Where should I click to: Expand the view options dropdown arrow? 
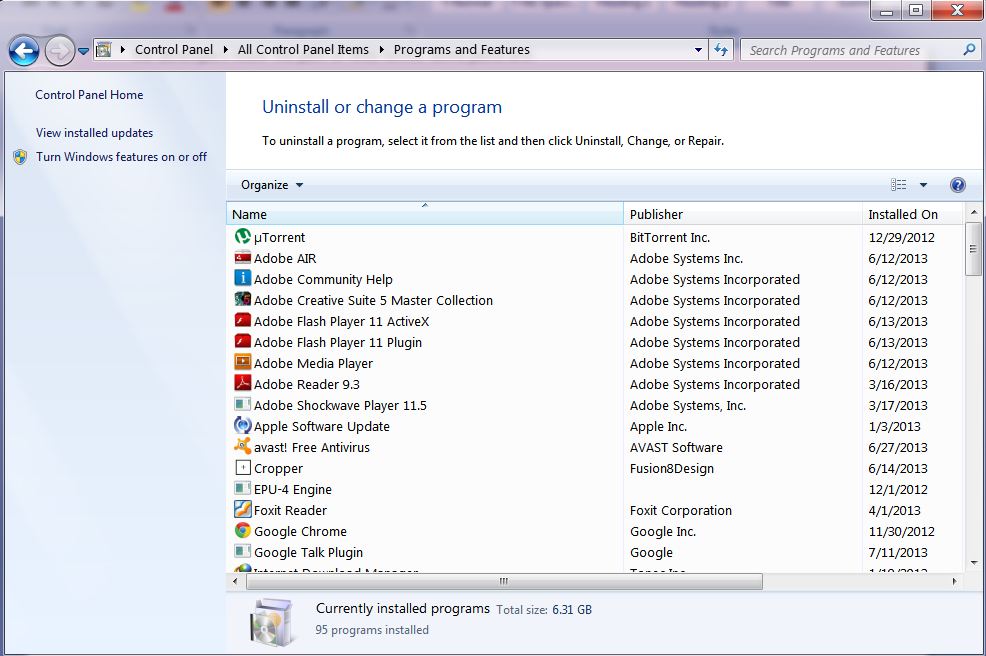923,185
